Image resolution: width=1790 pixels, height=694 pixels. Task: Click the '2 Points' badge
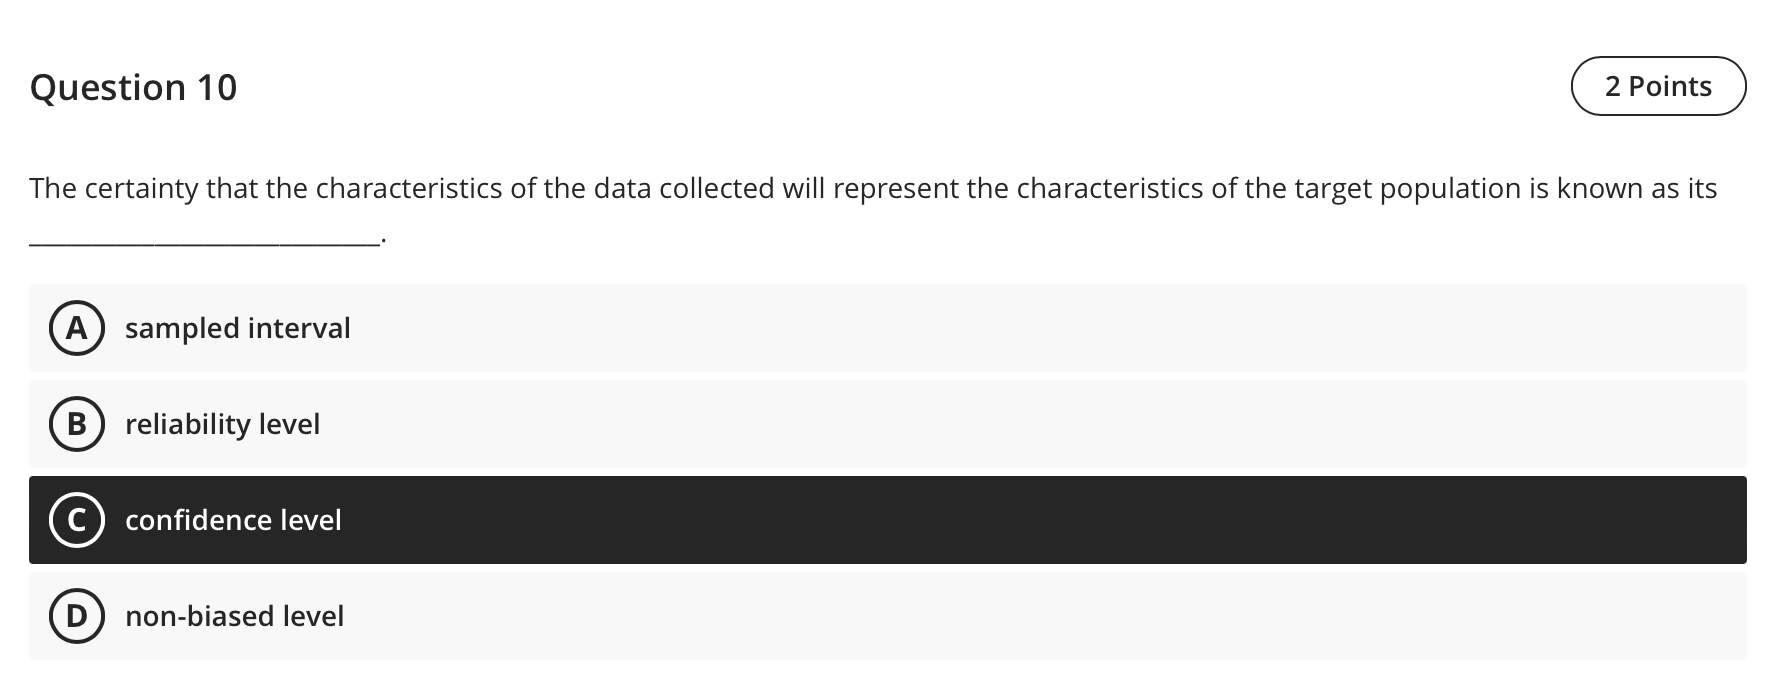(x=1658, y=86)
